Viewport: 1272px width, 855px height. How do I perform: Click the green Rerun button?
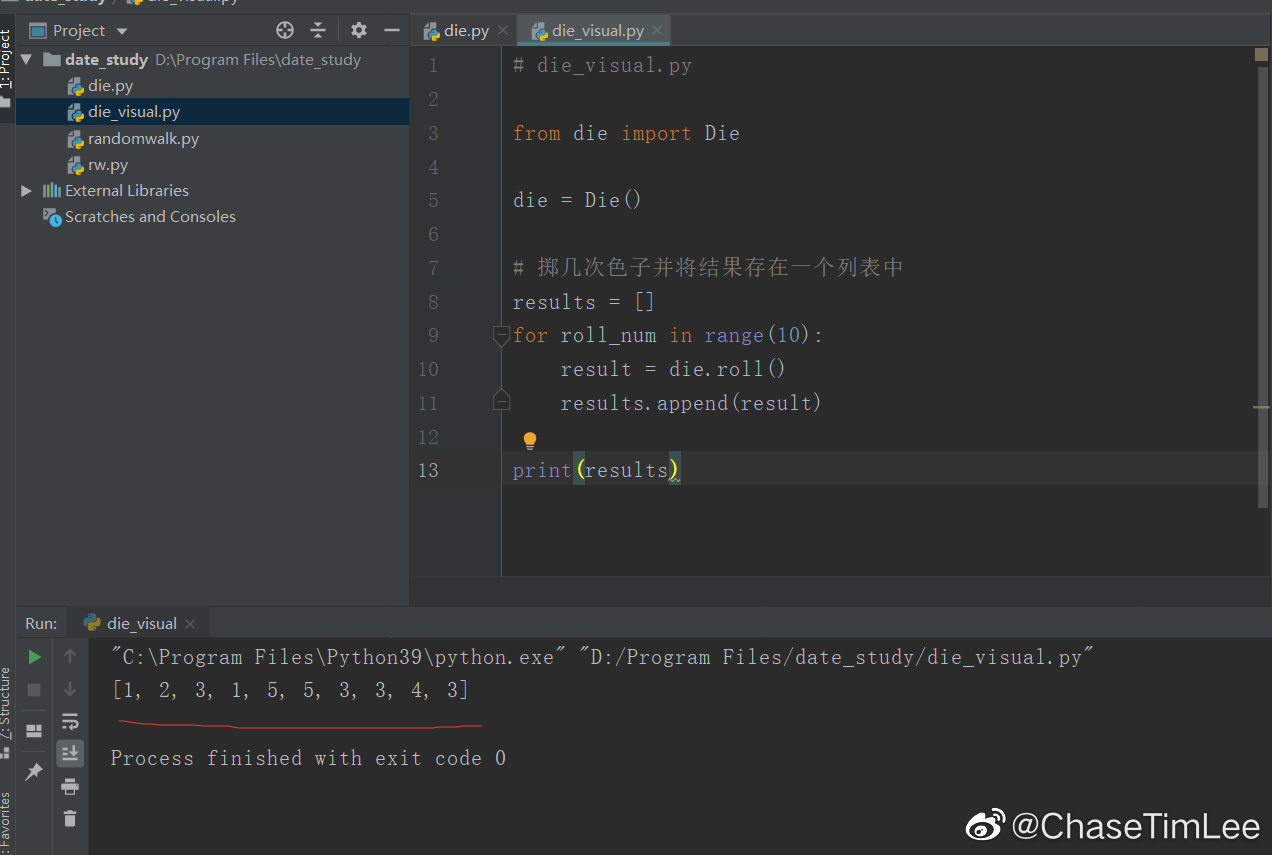[34, 657]
